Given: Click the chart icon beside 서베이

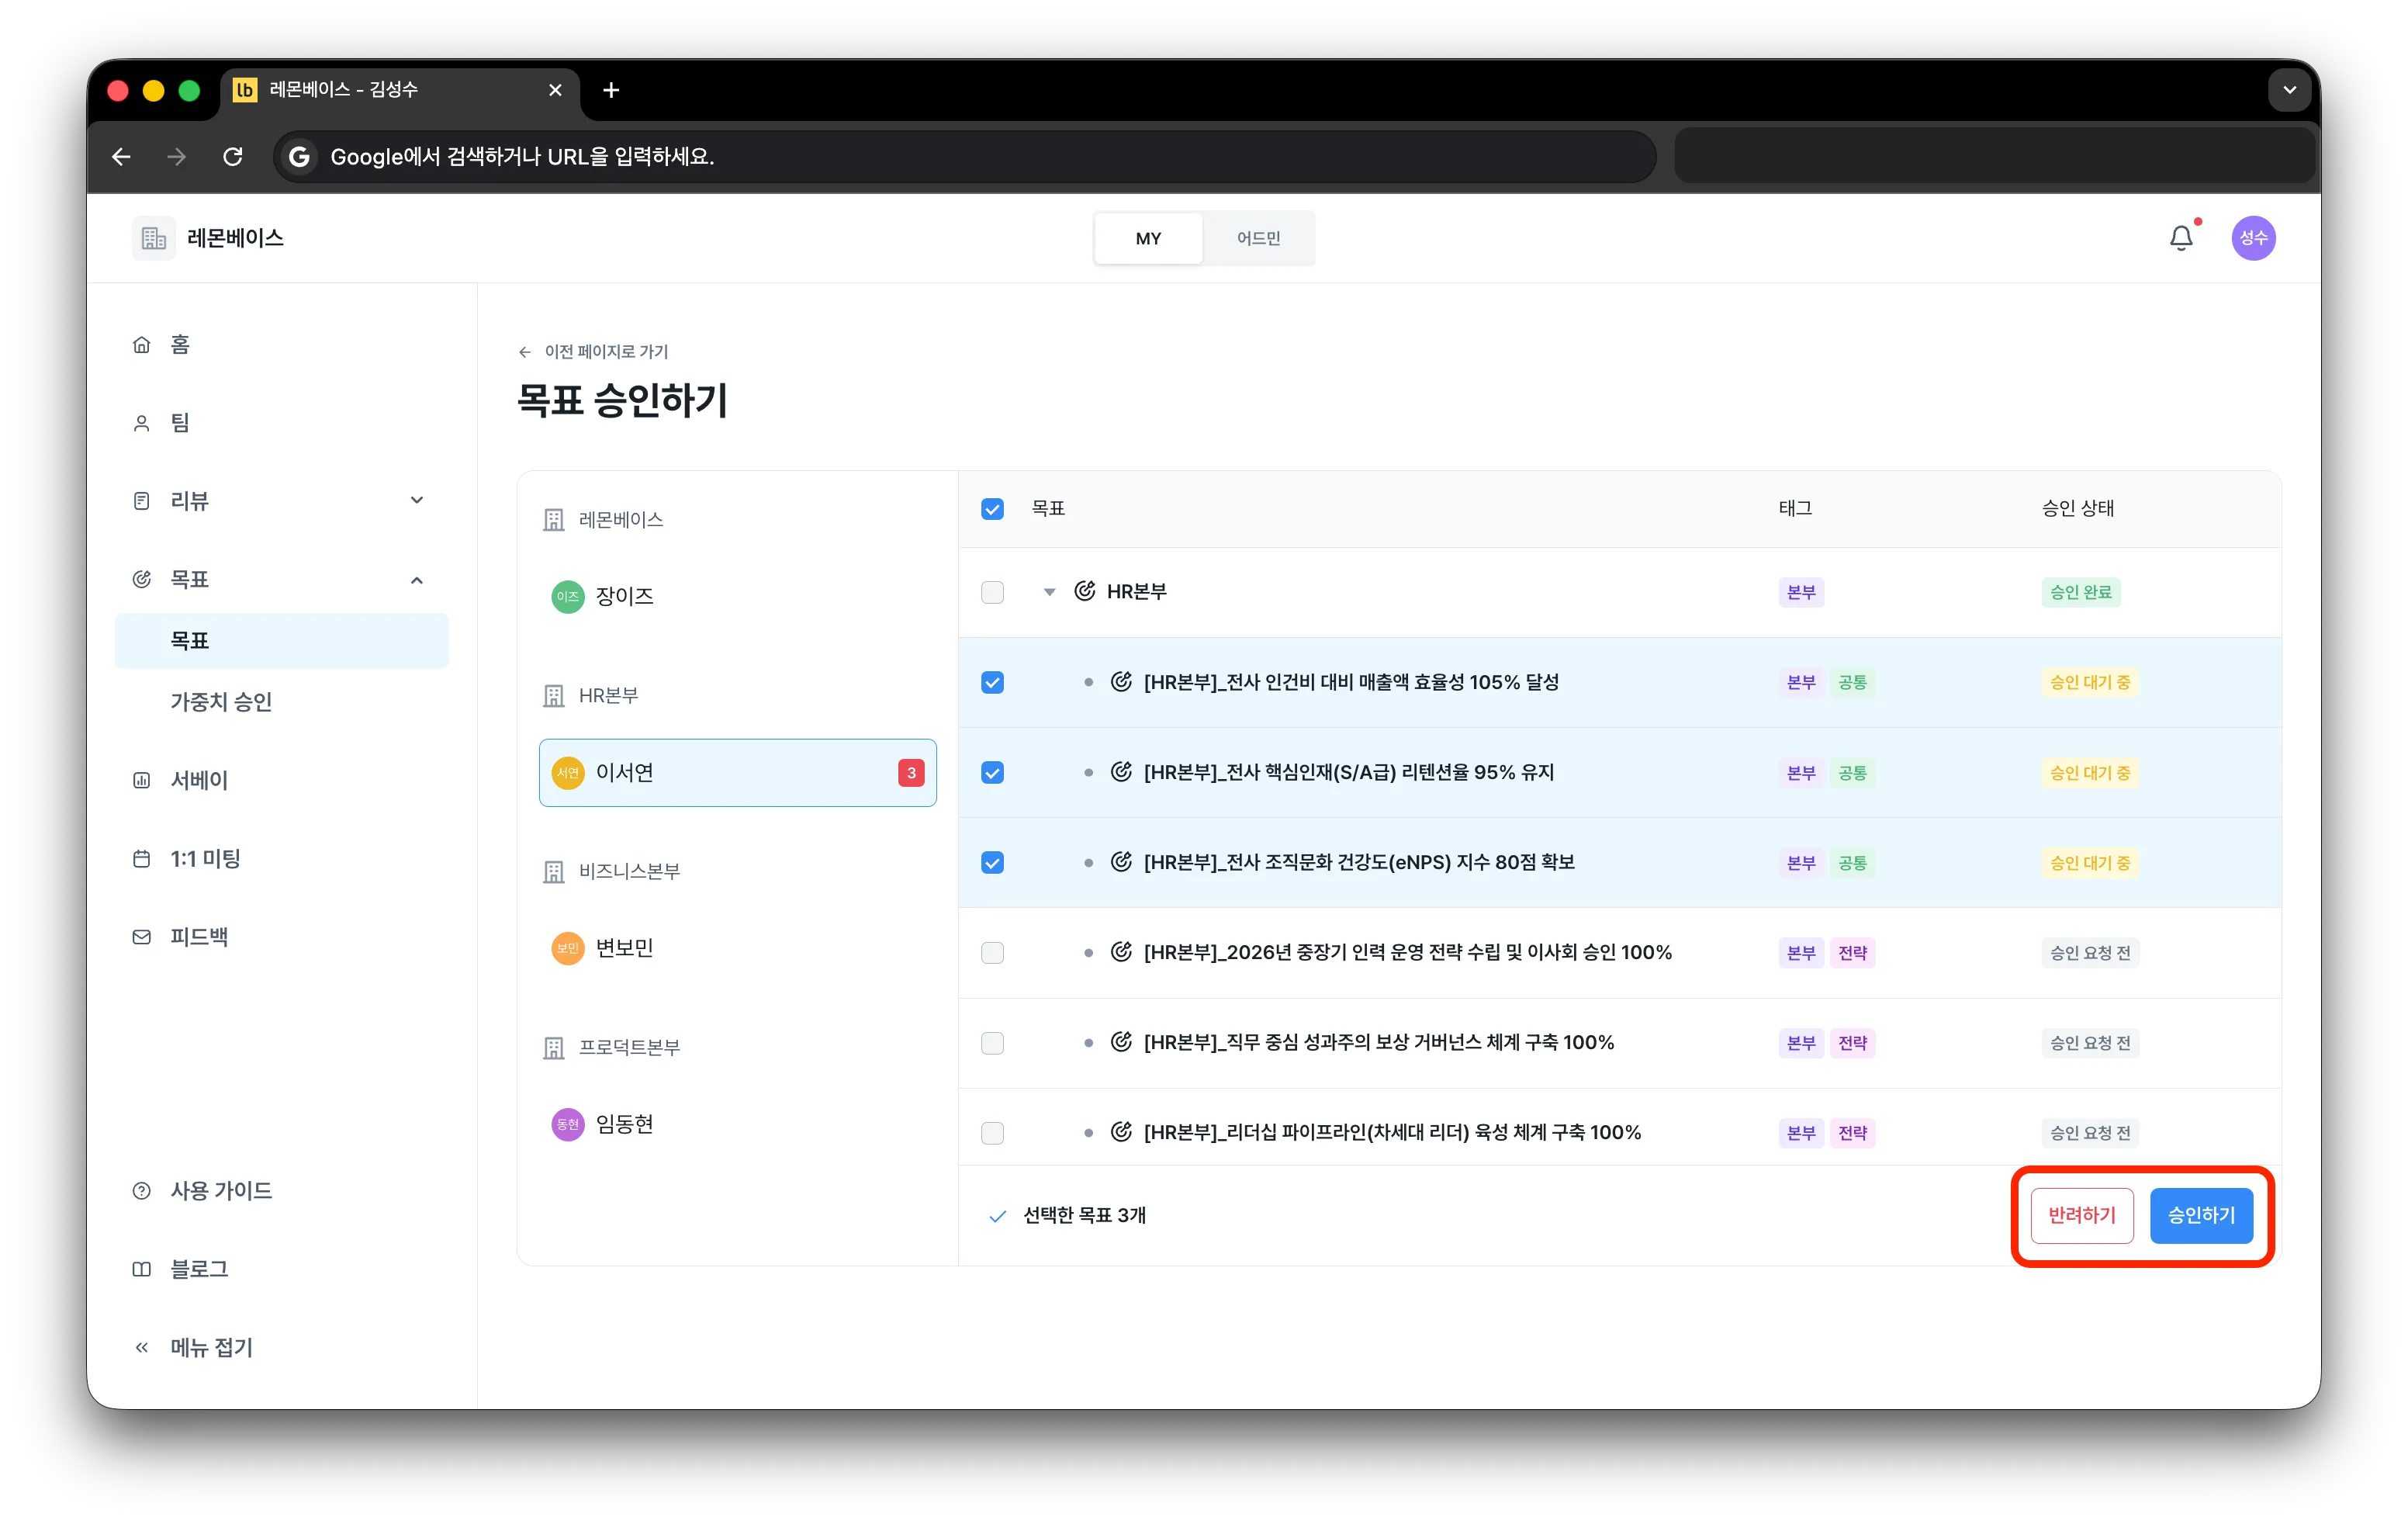Looking at the screenshot, I should 142,780.
